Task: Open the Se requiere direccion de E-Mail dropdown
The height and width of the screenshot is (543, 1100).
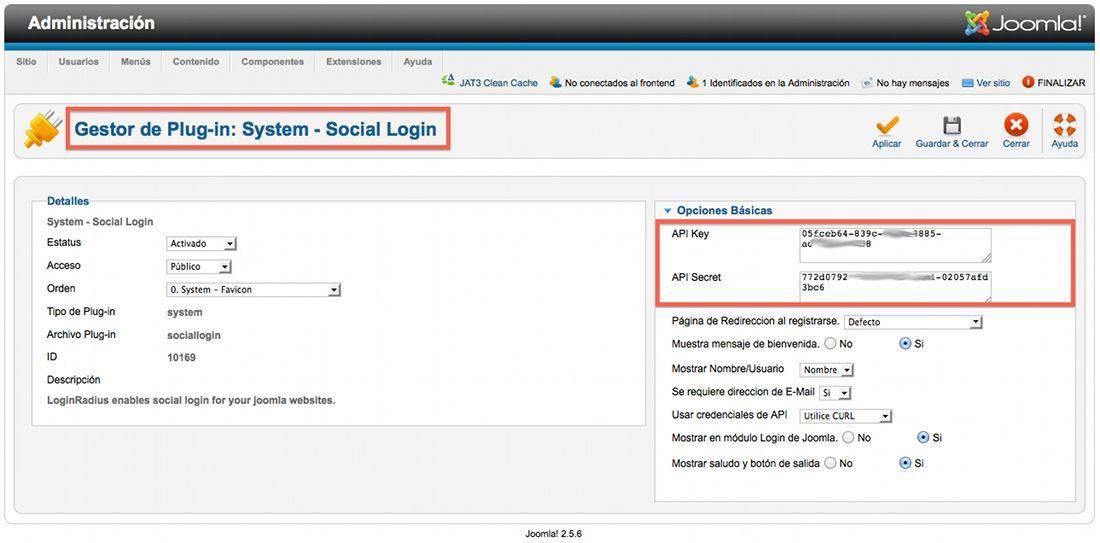Action: point(835,393)
